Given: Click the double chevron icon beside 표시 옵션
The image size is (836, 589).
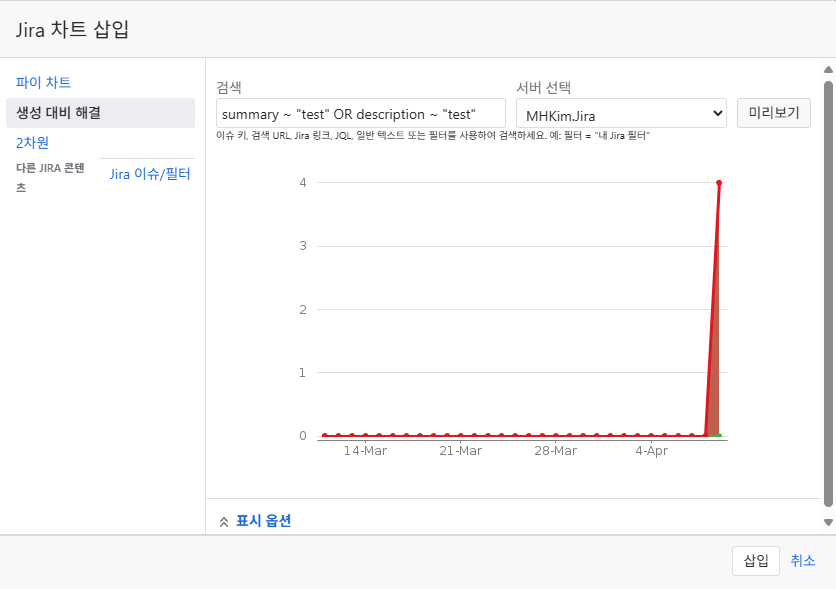Looking at the screenshot, I should click(224, 522).
